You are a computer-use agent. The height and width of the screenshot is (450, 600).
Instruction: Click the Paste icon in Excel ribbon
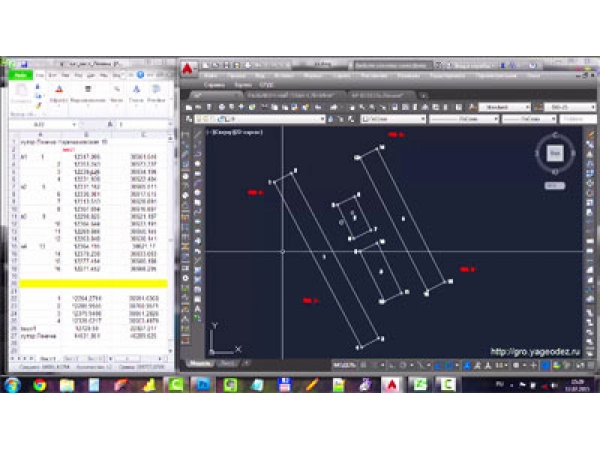coord(19,94)
